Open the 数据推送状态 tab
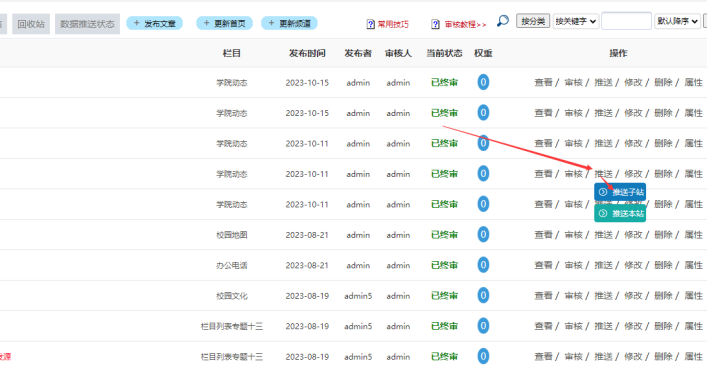The height and width of the screenshot is (370, 707). (87, 24)
